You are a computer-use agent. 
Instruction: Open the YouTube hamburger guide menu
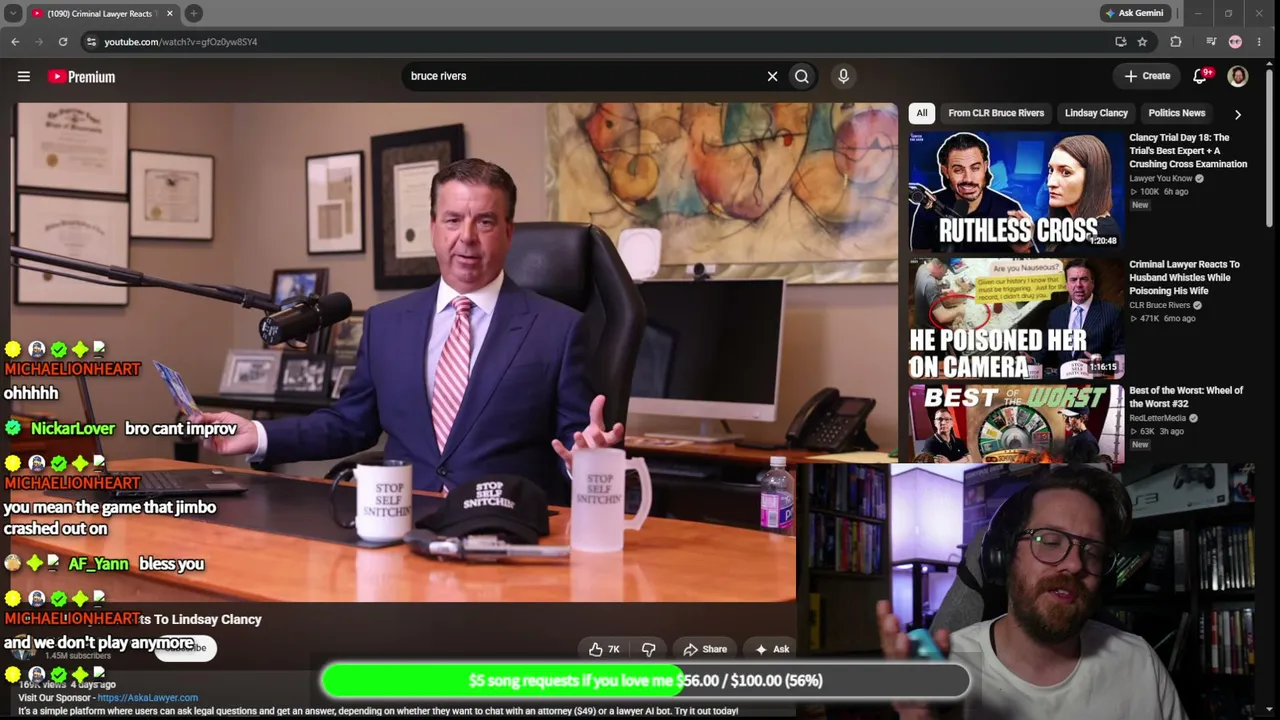(24, 76)
